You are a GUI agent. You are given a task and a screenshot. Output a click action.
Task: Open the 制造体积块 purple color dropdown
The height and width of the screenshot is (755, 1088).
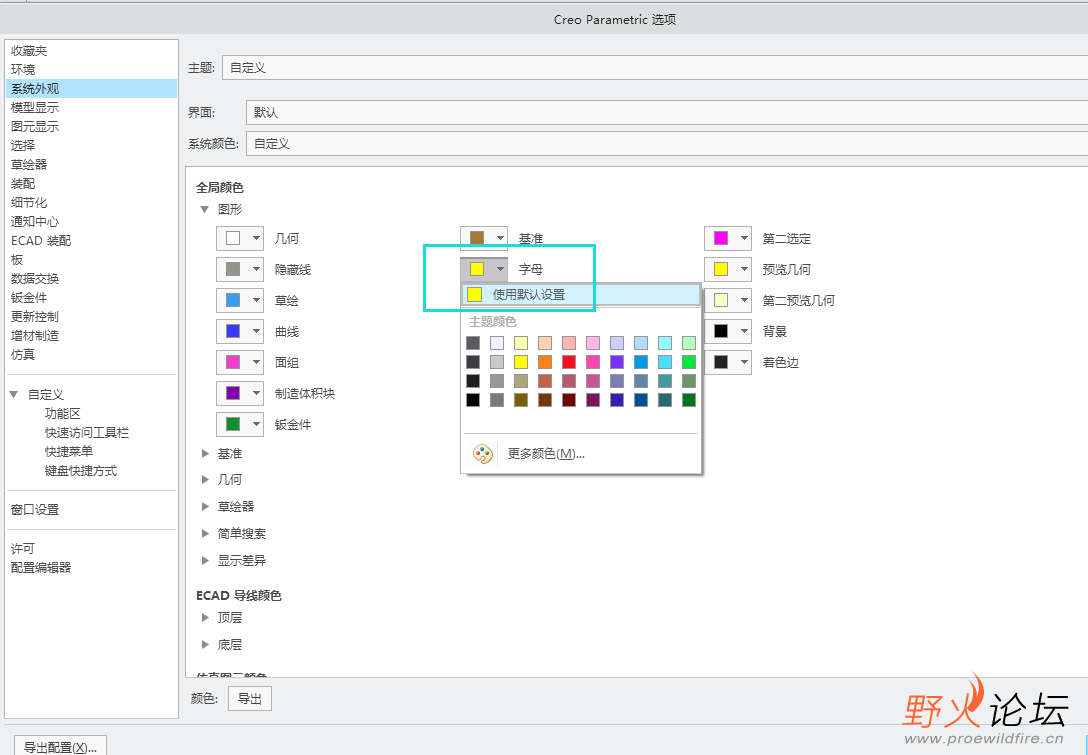click(x=240, y=393)
